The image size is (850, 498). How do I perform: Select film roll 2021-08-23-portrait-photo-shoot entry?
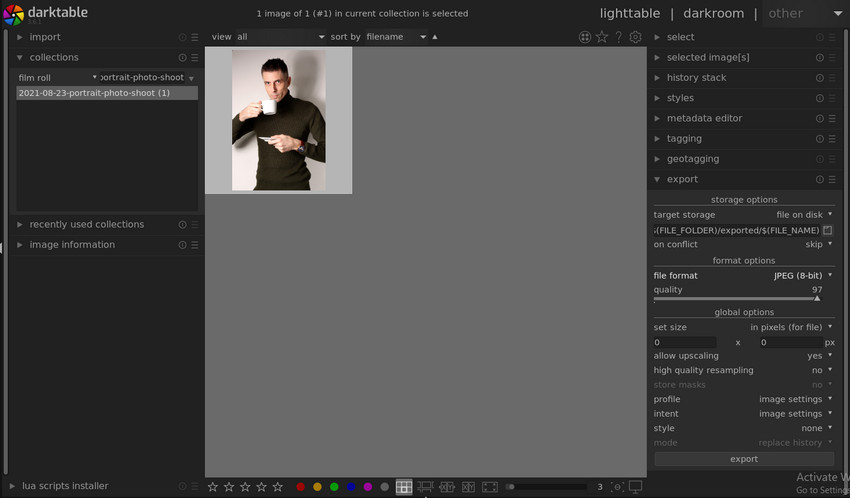tap(107, 93)
